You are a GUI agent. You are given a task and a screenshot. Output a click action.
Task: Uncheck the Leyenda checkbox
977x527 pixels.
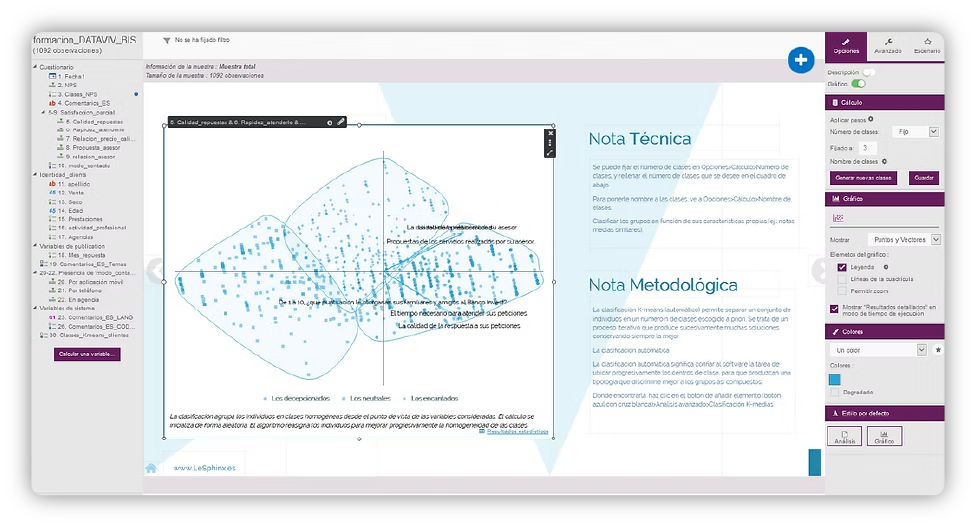click(842, 267)
